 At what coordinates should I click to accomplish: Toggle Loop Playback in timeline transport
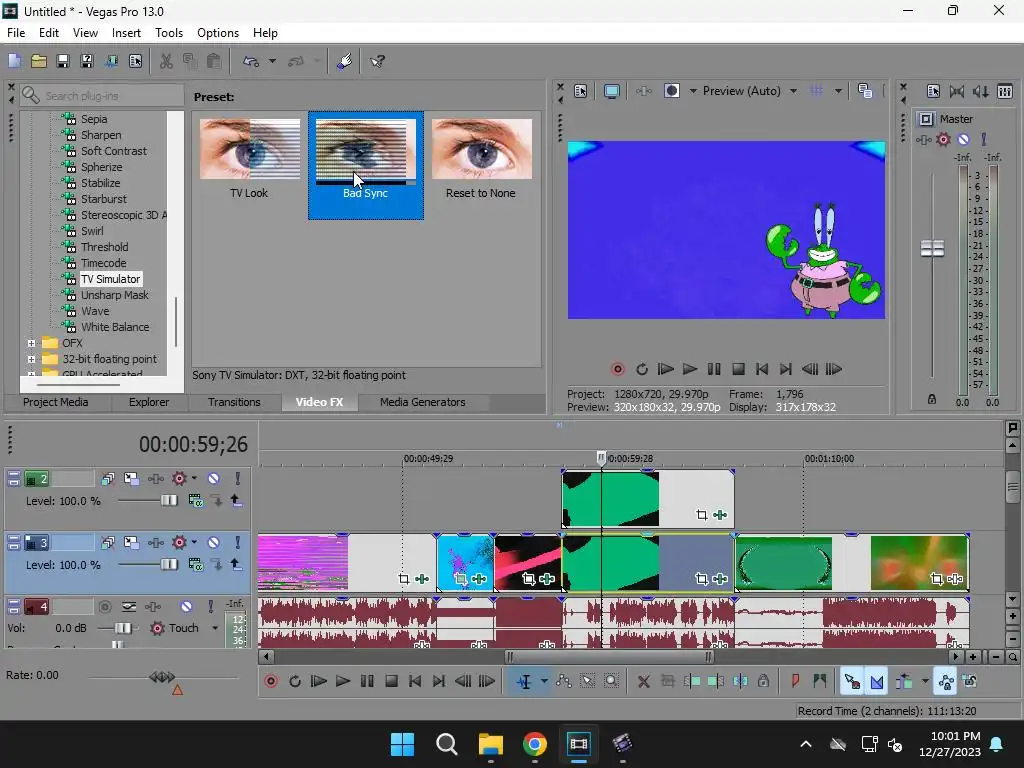click(x=295, y=682)
